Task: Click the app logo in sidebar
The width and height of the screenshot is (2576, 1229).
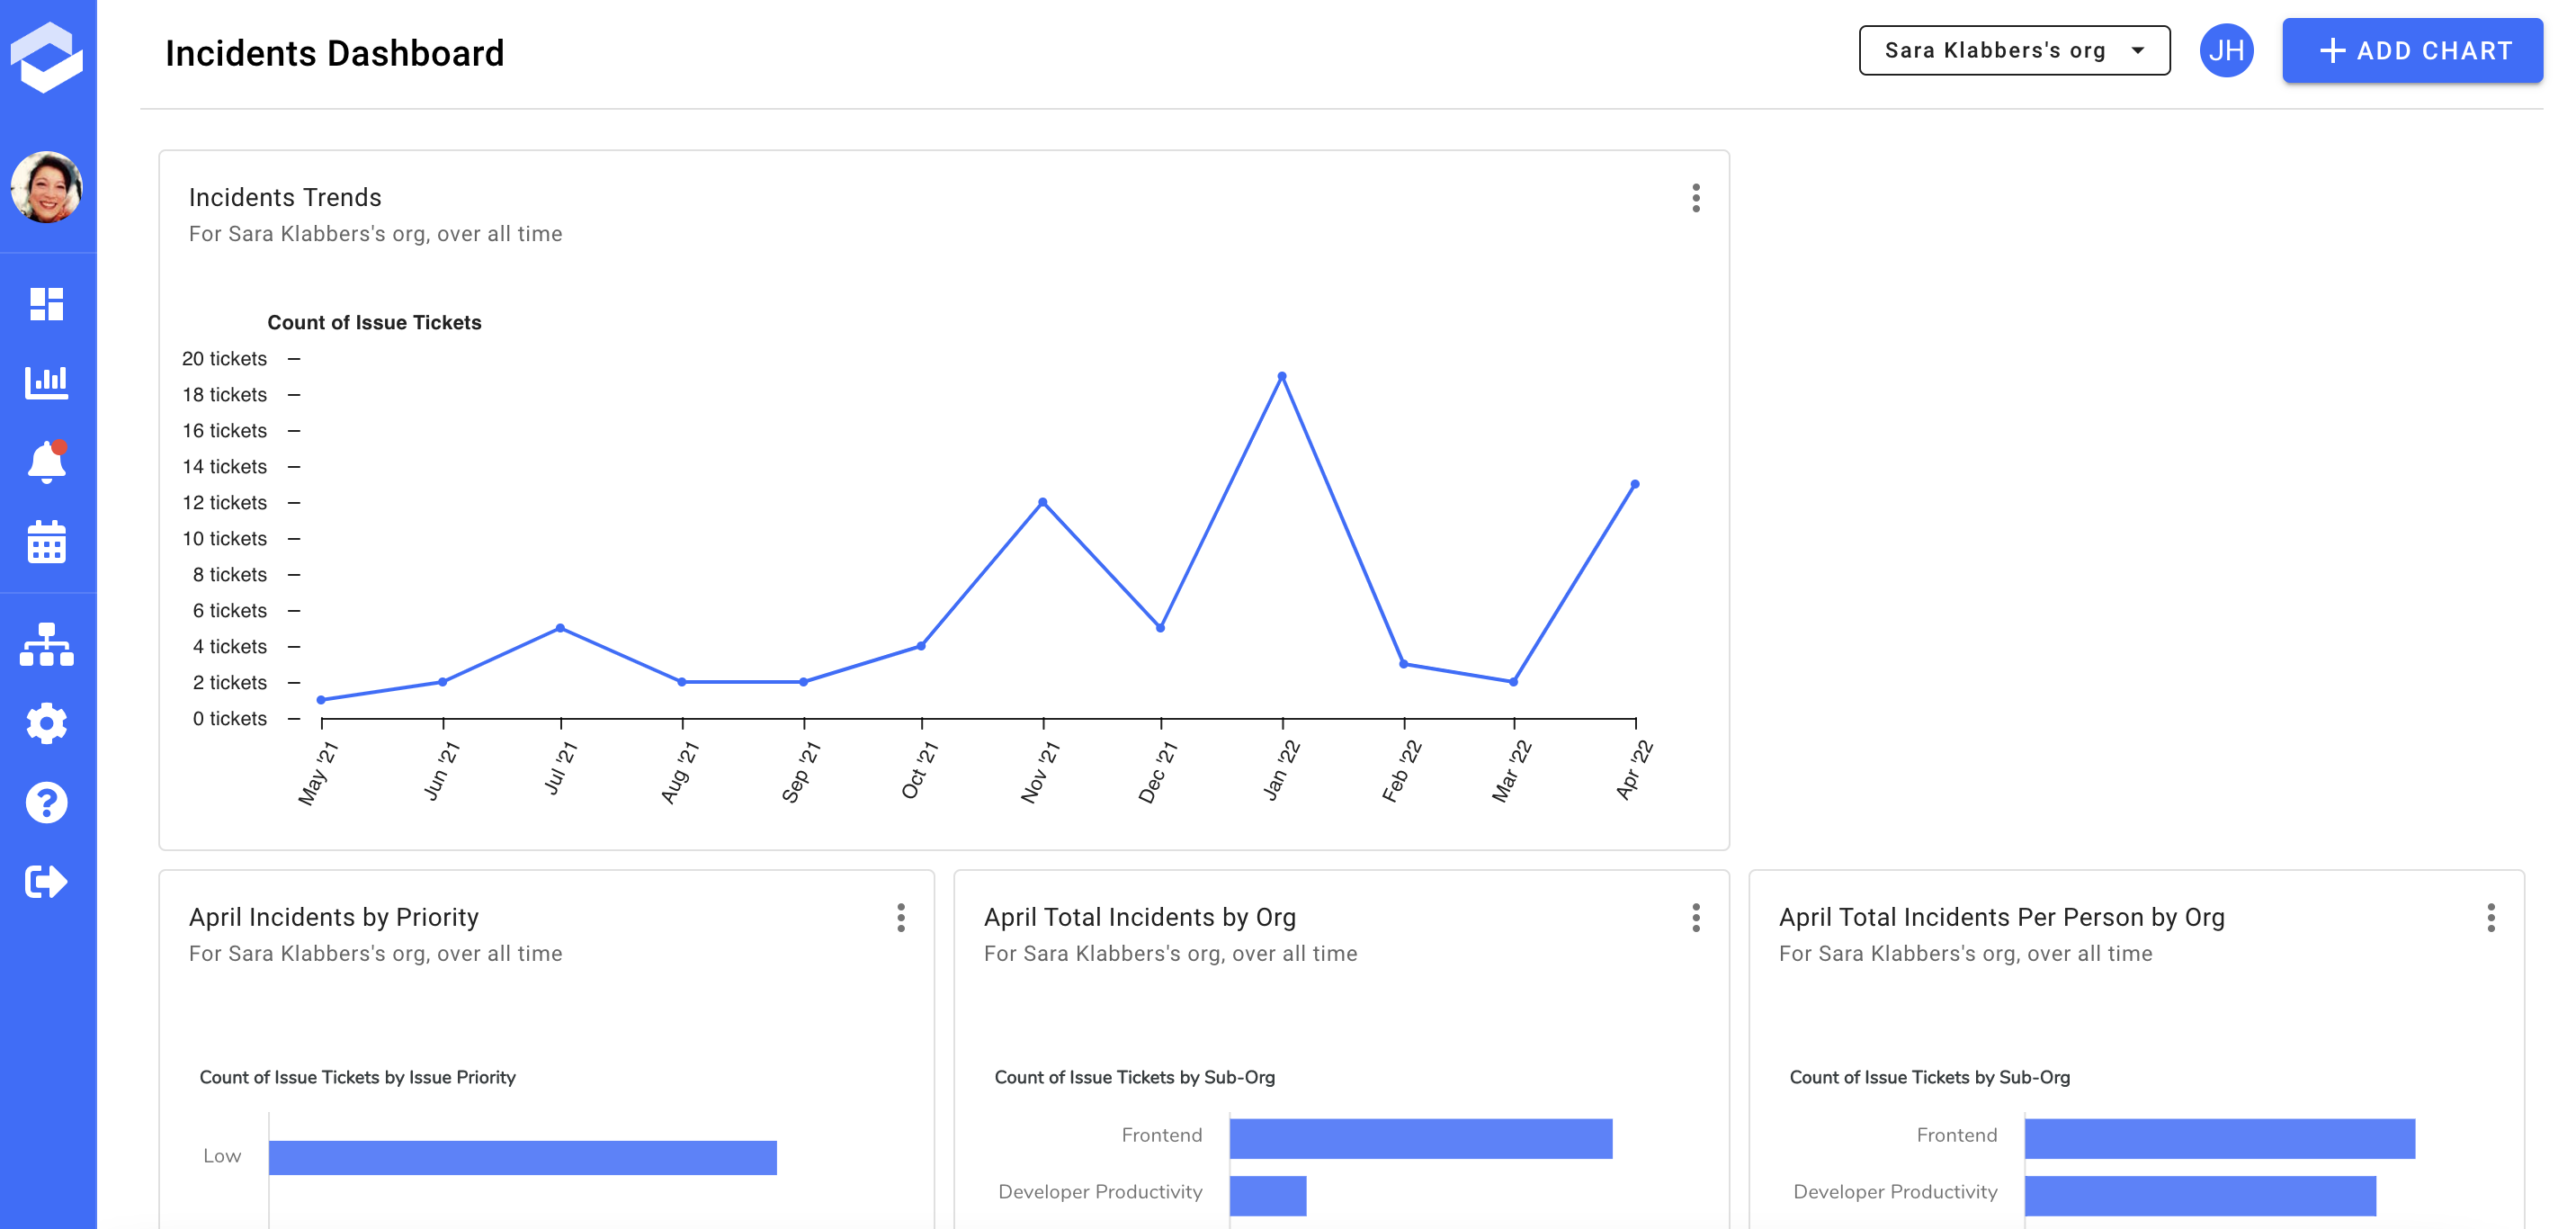Action: coord(46,57)
